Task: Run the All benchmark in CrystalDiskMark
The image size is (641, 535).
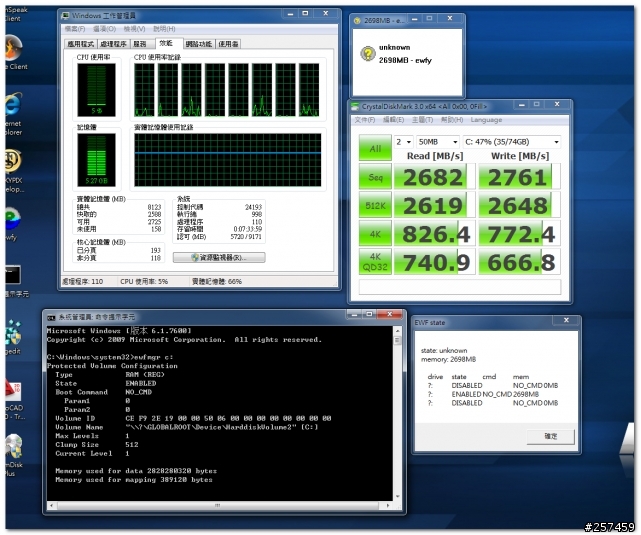Action: 373,150
